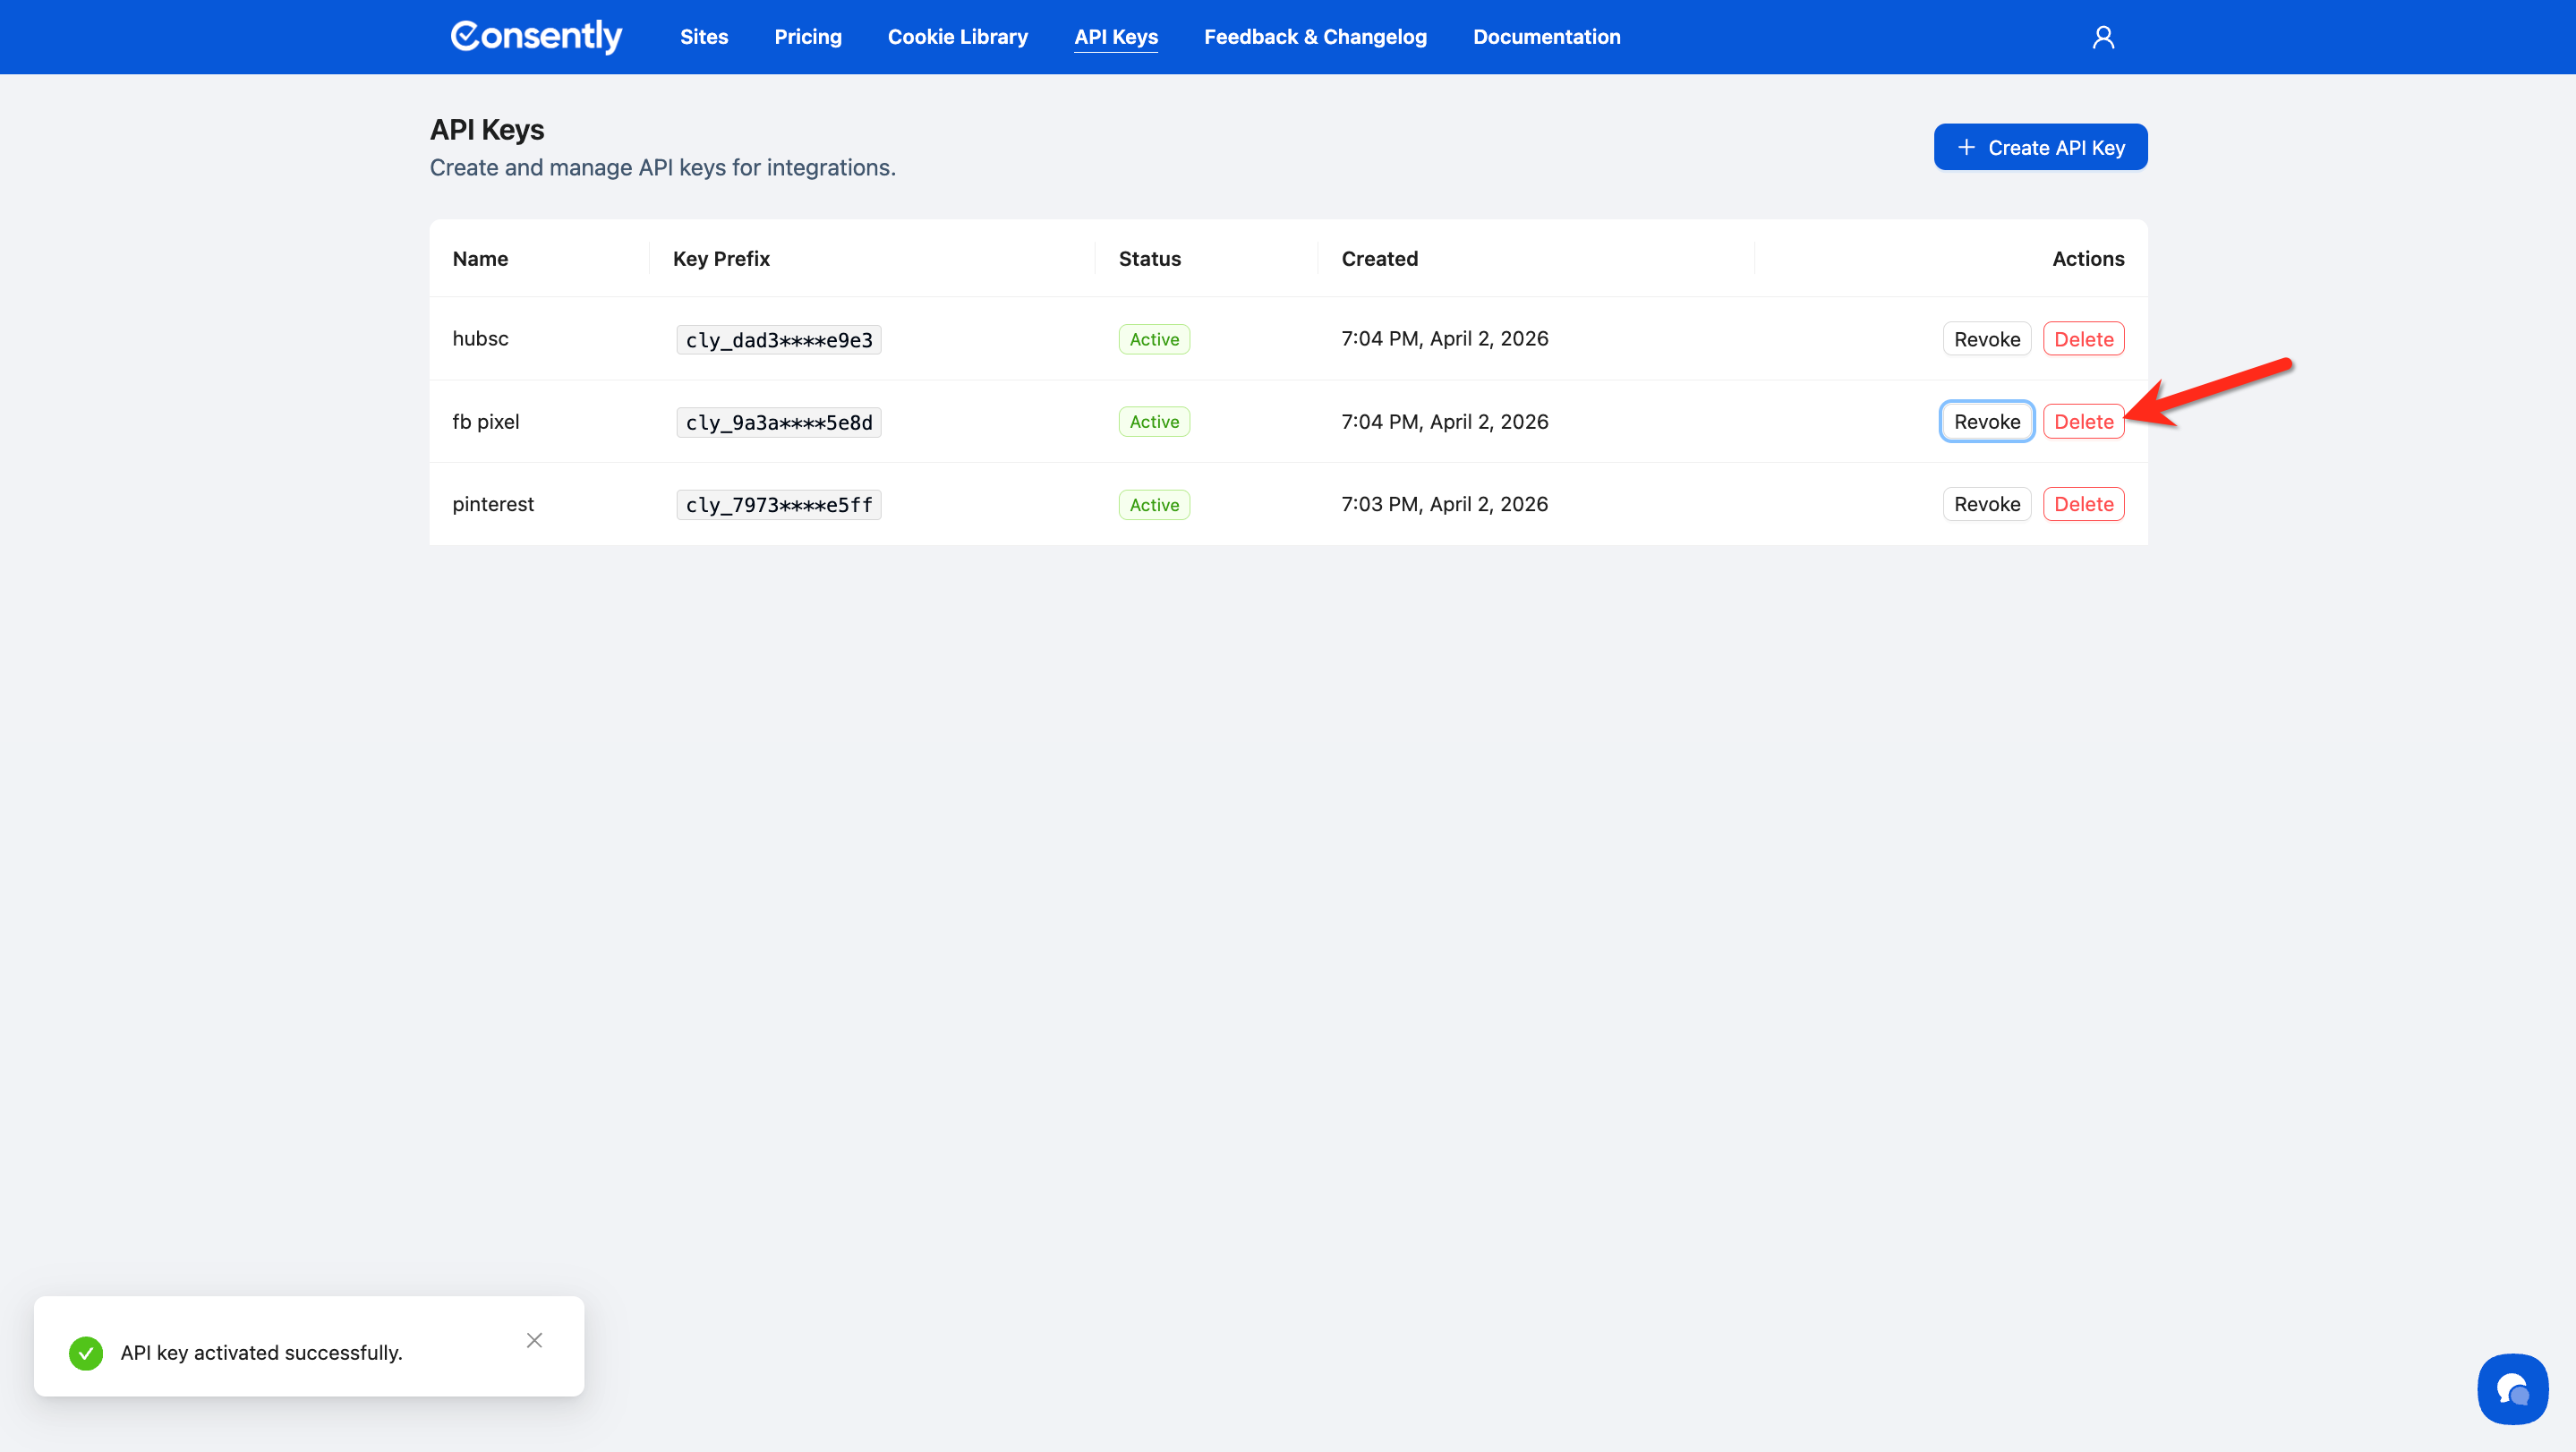
Task: Delete the pinterest API key
Action: [2083, 504]
